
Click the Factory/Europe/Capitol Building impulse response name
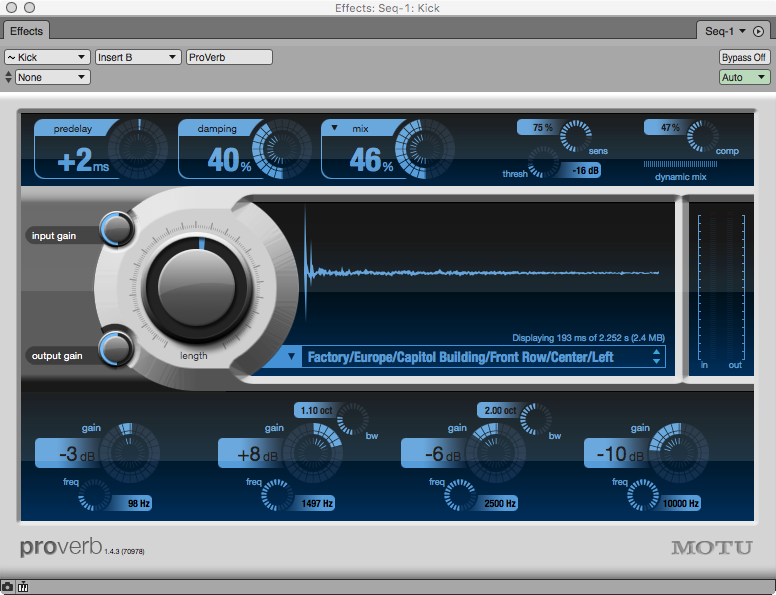pos(460,357)
